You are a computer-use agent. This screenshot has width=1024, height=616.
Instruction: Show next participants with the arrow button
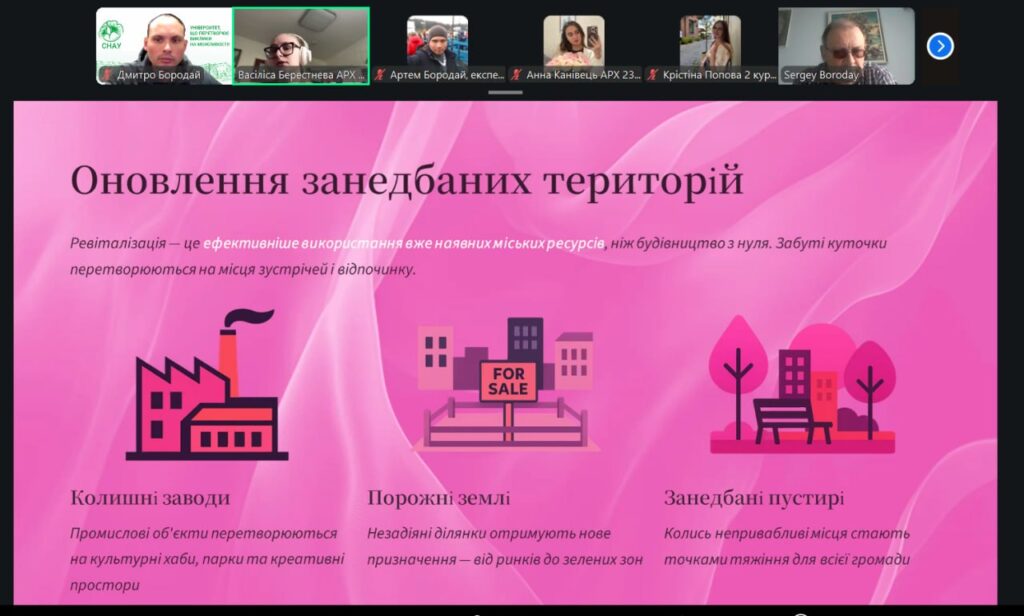click(x=940, y=46)
